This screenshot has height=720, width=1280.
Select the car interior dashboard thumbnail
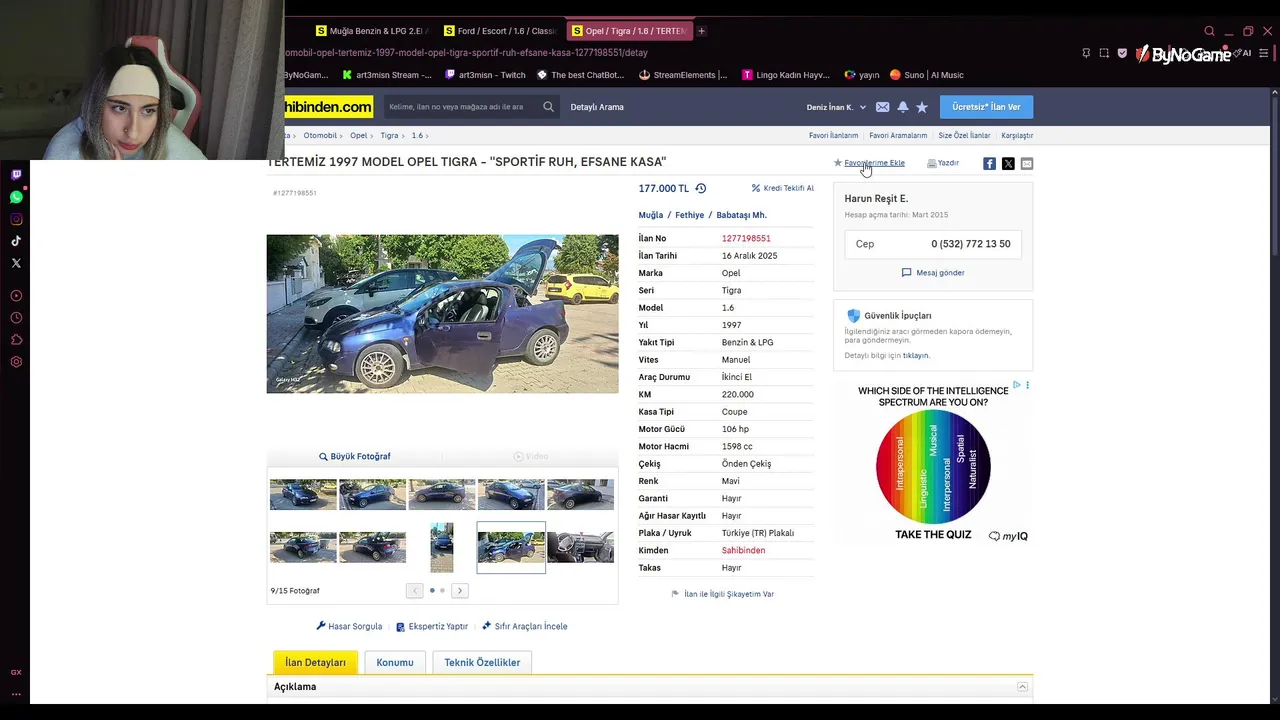point(581,547)
